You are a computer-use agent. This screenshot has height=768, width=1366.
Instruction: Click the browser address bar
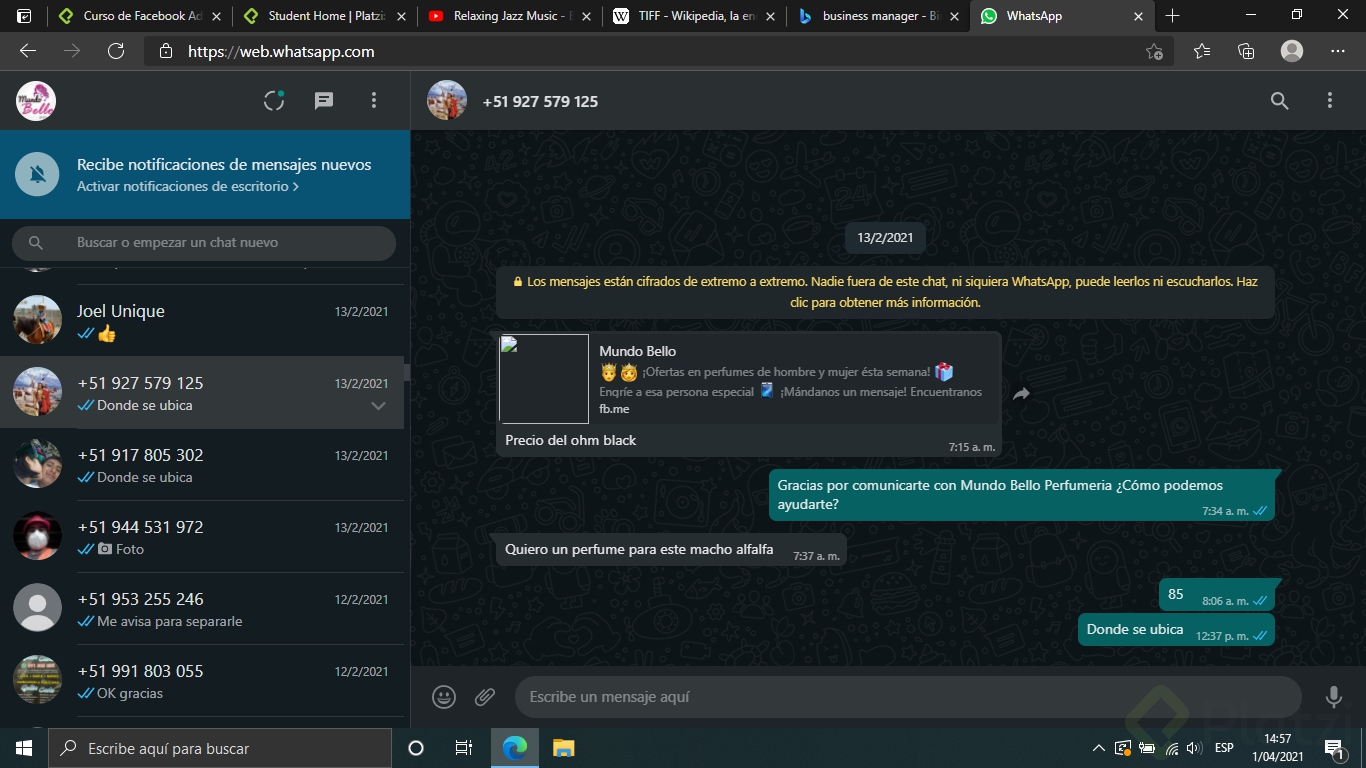pyautogui.click(x=660, y=51)
